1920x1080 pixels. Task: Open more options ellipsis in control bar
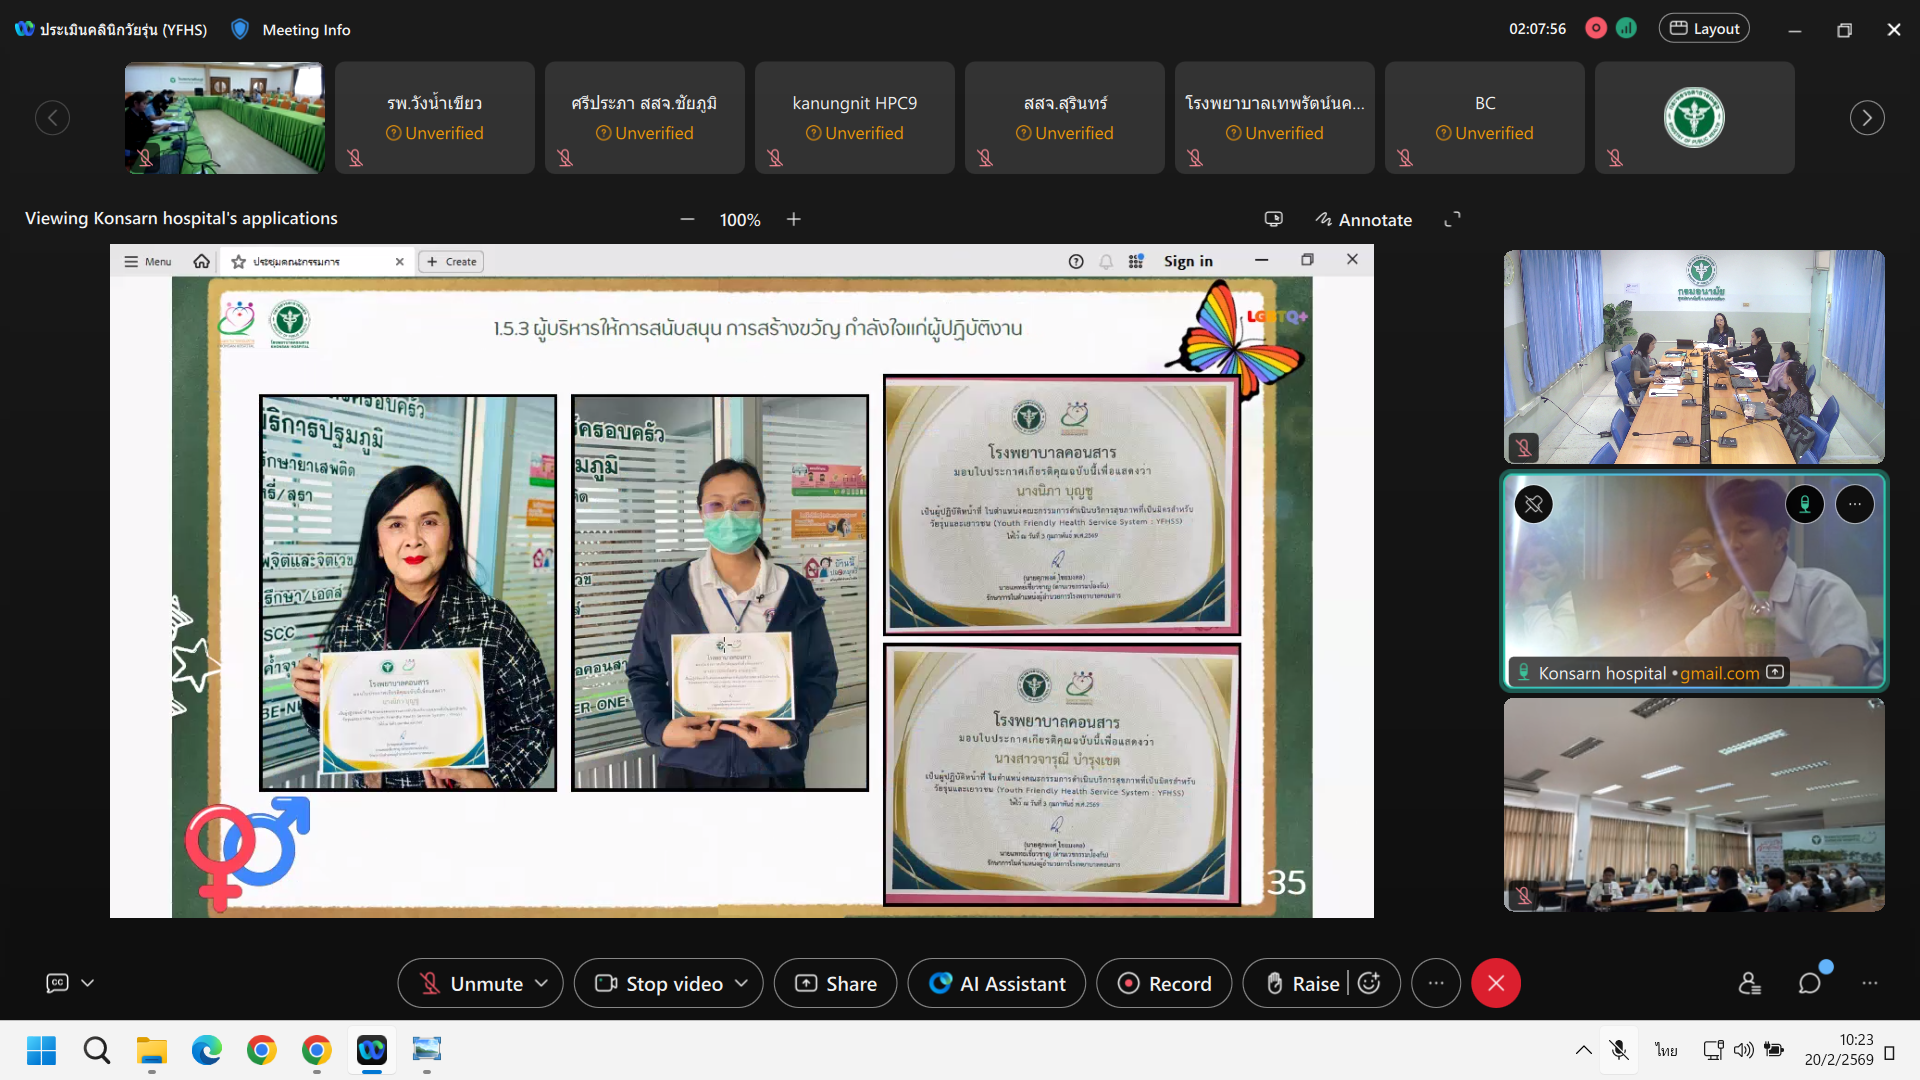(1436, 984)
